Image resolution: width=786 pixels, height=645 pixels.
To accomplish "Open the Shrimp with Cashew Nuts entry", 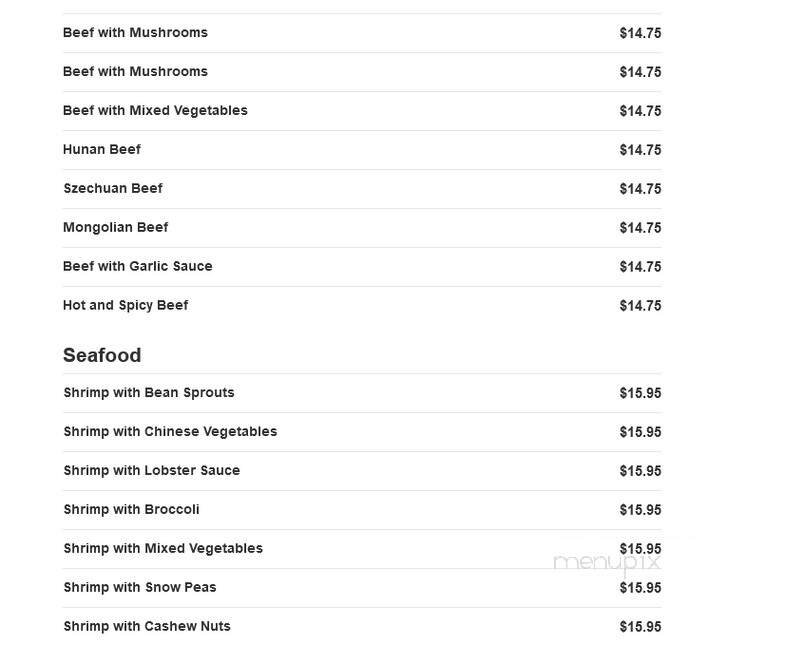I will (147, 627).
